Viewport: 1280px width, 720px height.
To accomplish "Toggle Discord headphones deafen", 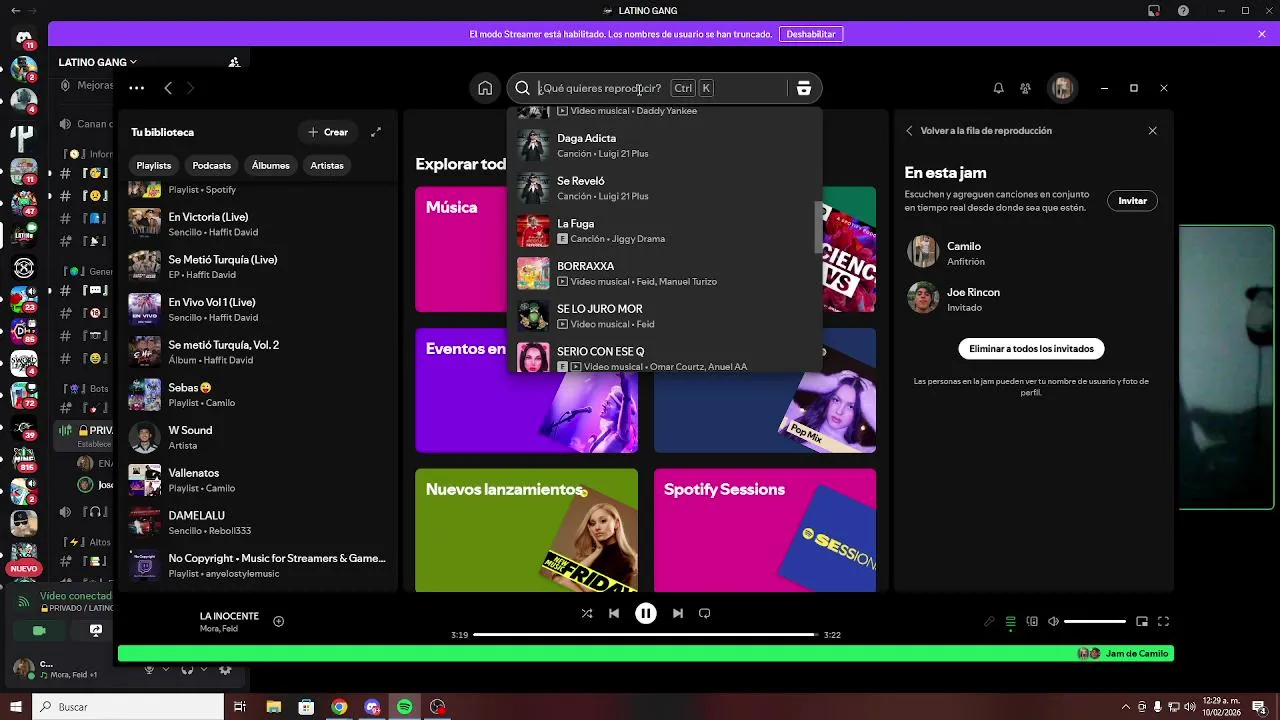I will click(x=187, y=670).
